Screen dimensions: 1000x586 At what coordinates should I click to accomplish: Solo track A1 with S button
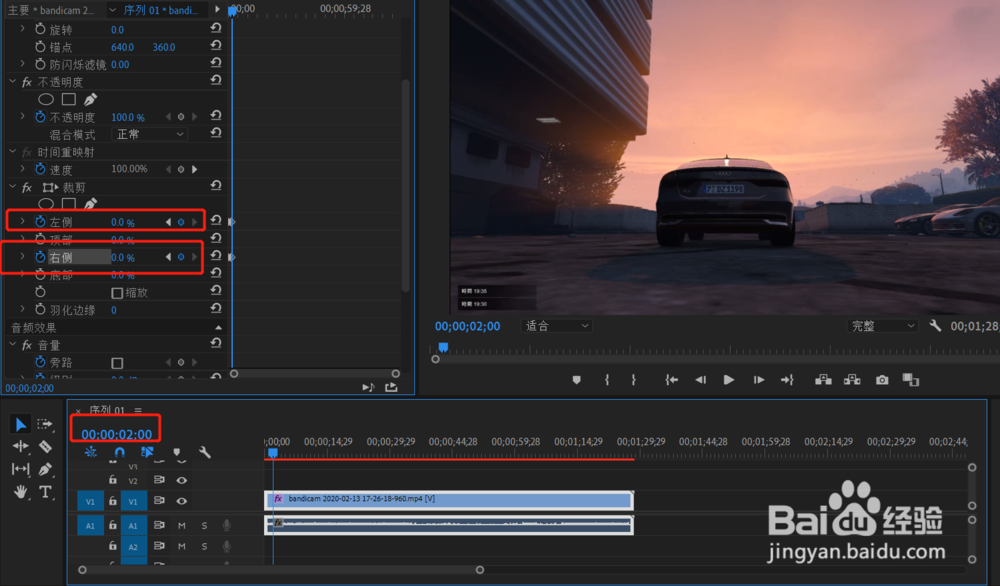[x=204, y=525]
